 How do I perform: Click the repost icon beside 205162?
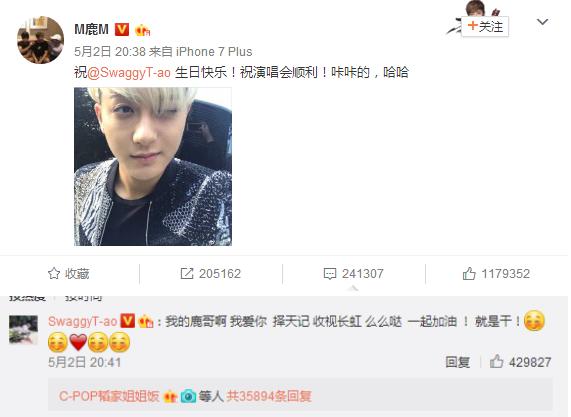[x=187, y=274]
